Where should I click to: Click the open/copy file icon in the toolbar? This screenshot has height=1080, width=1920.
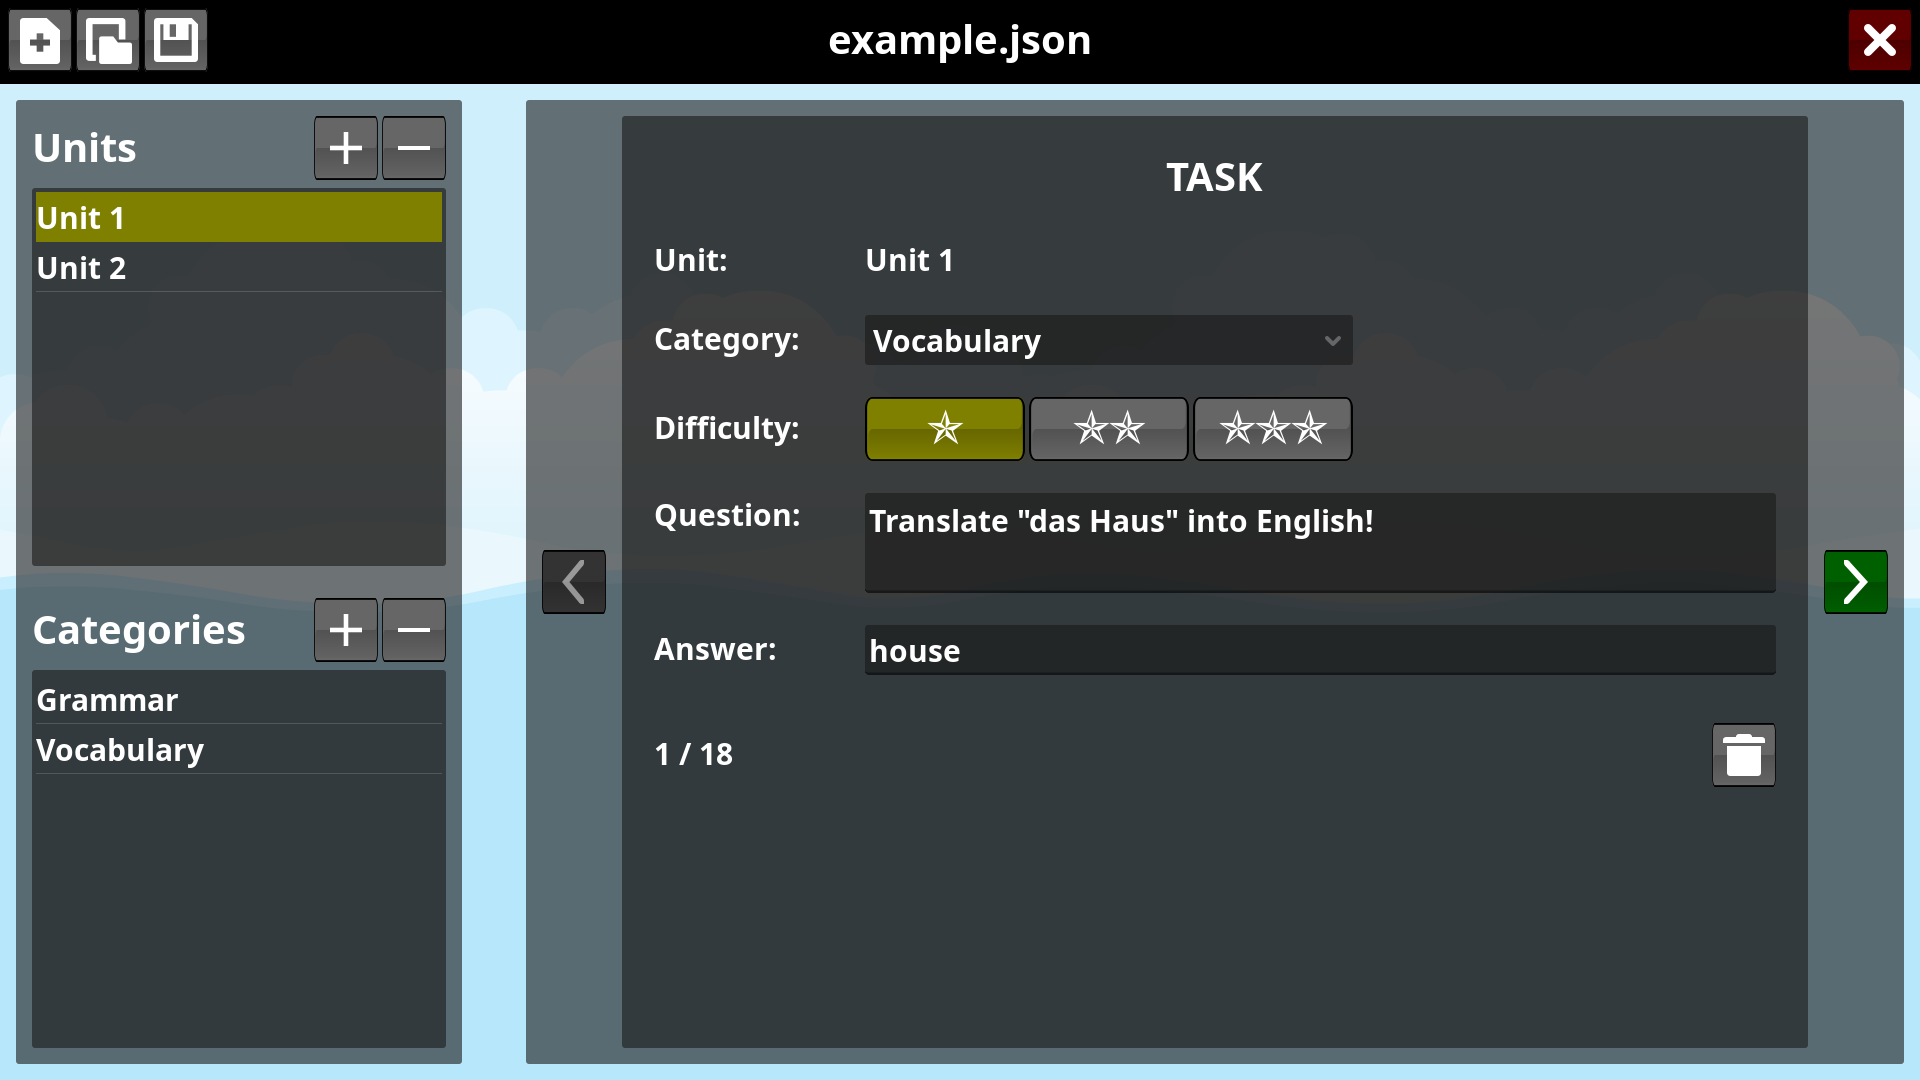click(x=108, y=41)
